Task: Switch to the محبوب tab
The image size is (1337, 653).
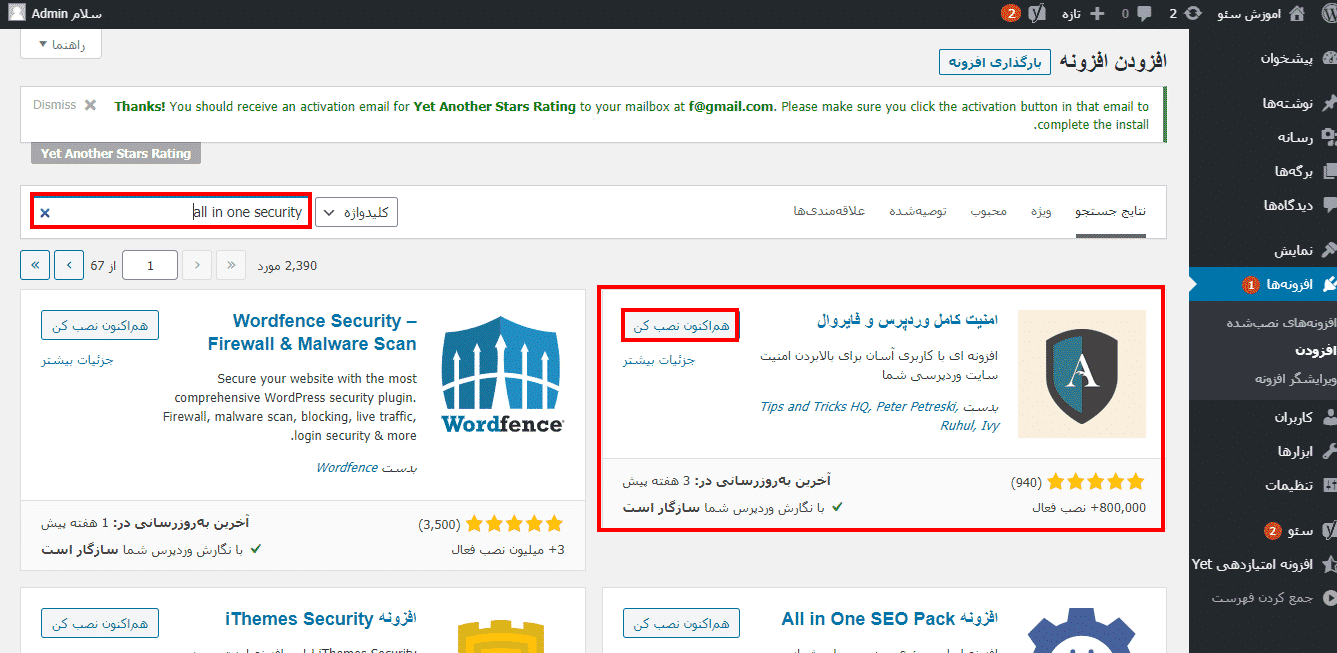Action: pyautogui.click(x=990, y=211)
